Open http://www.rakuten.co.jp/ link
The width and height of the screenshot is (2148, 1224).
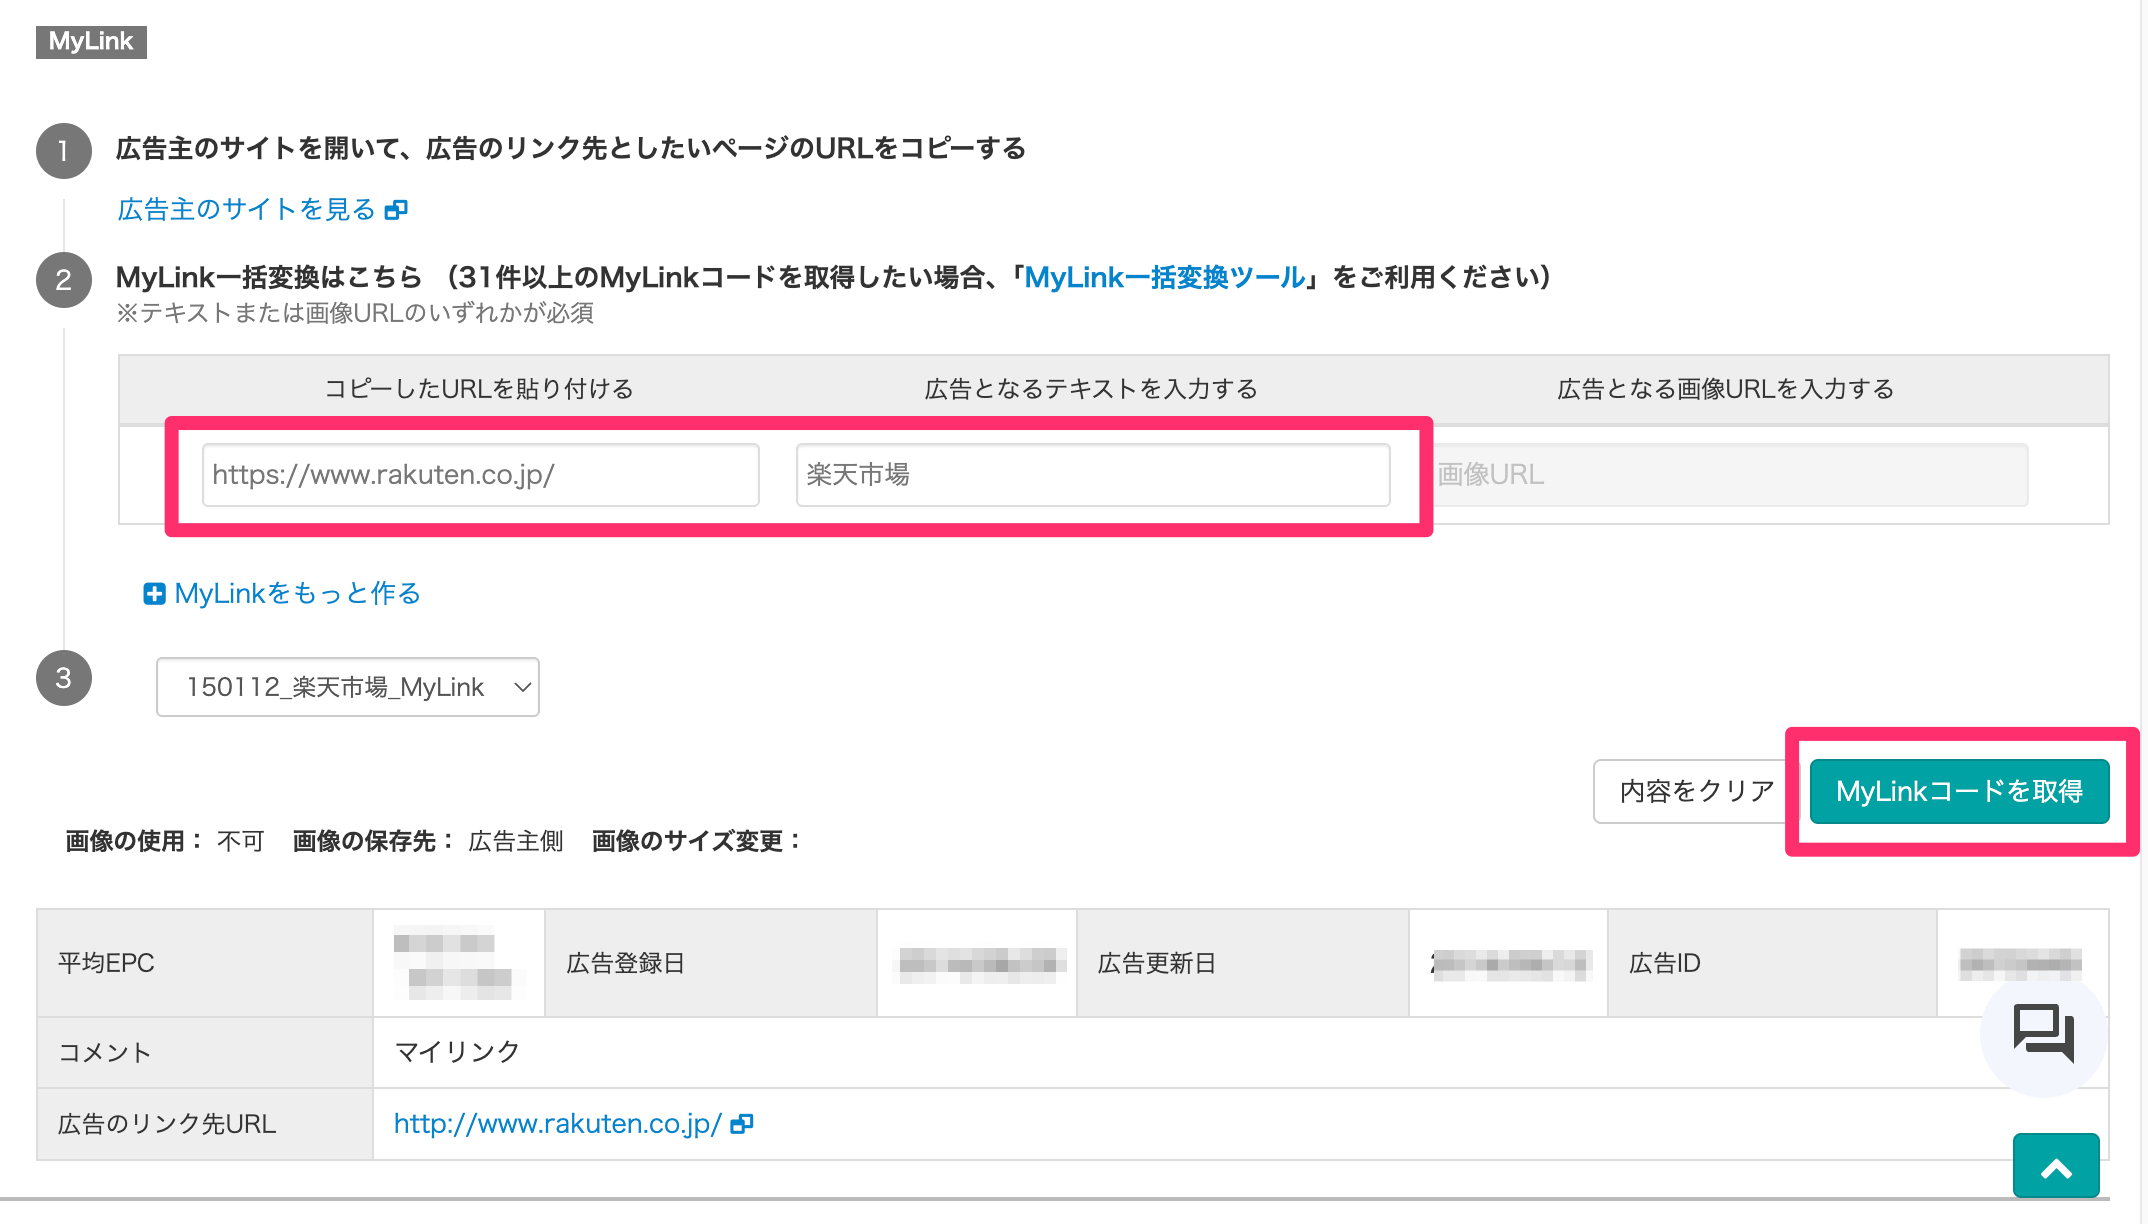click(557, 1124)
